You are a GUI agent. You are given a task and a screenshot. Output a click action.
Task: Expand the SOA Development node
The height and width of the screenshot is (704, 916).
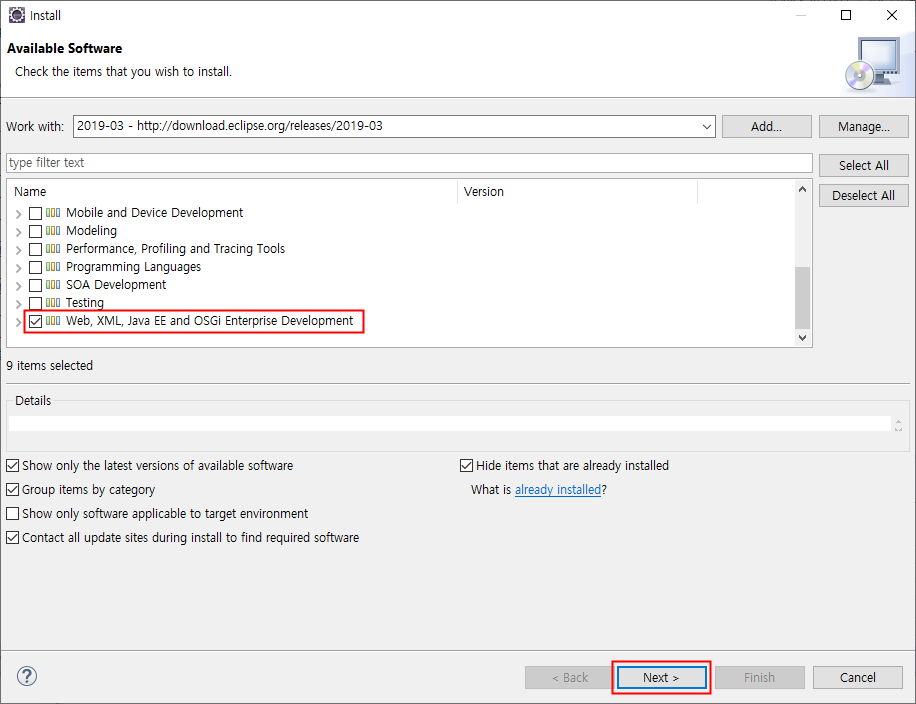(x=19, y=286)
